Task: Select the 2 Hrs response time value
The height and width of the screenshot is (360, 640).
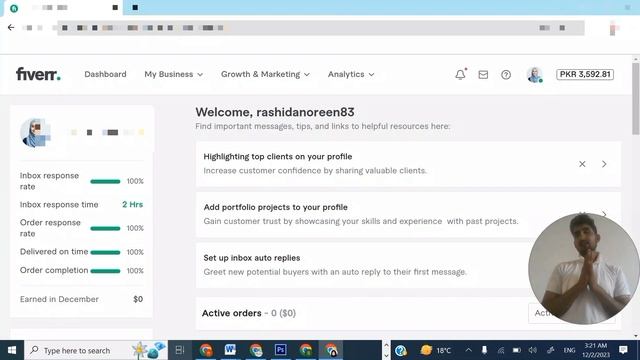Action: (x=133, y=204)
